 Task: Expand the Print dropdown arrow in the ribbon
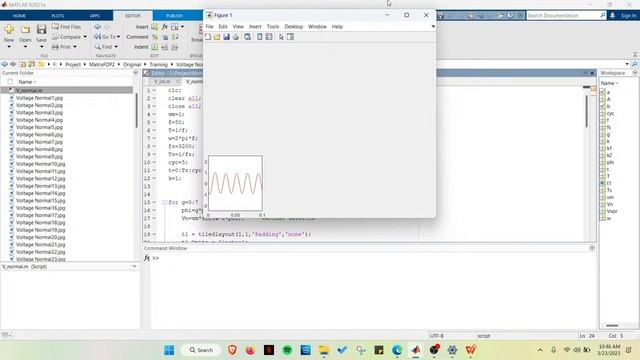tap(75, 47)
